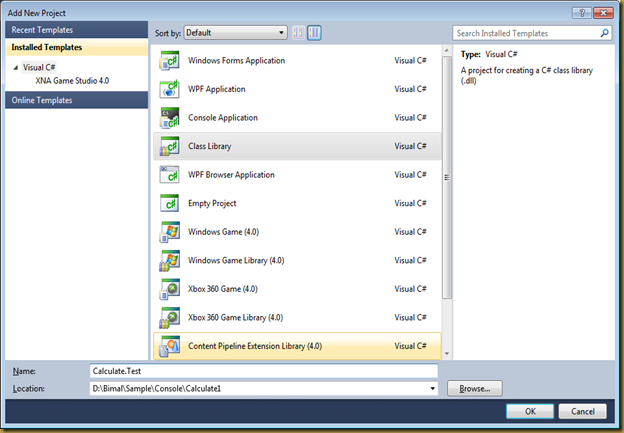Select the WPF Browser Application name text
624x433 pixels.
point(231,175)
